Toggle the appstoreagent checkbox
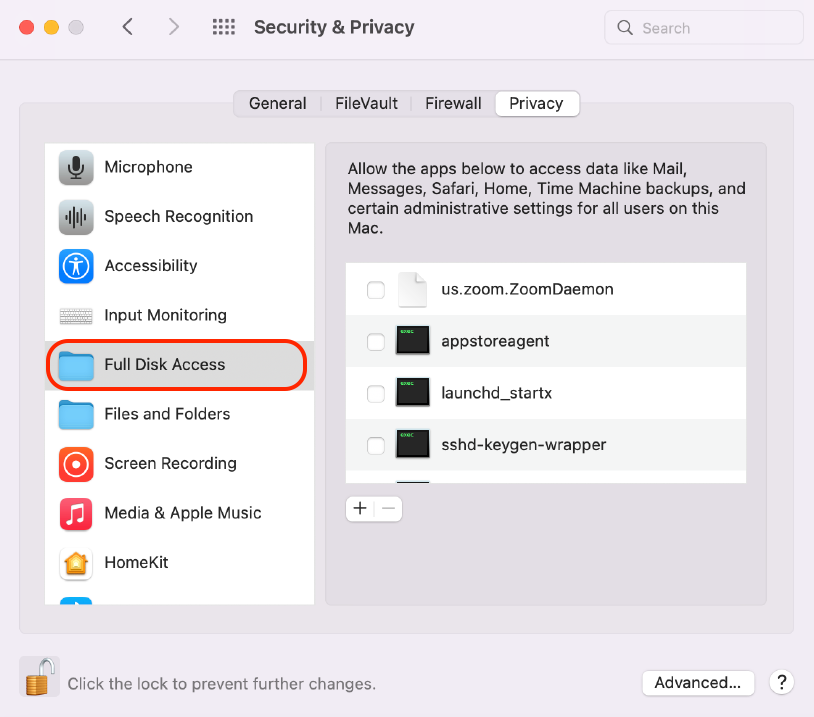 pos(376,342)
